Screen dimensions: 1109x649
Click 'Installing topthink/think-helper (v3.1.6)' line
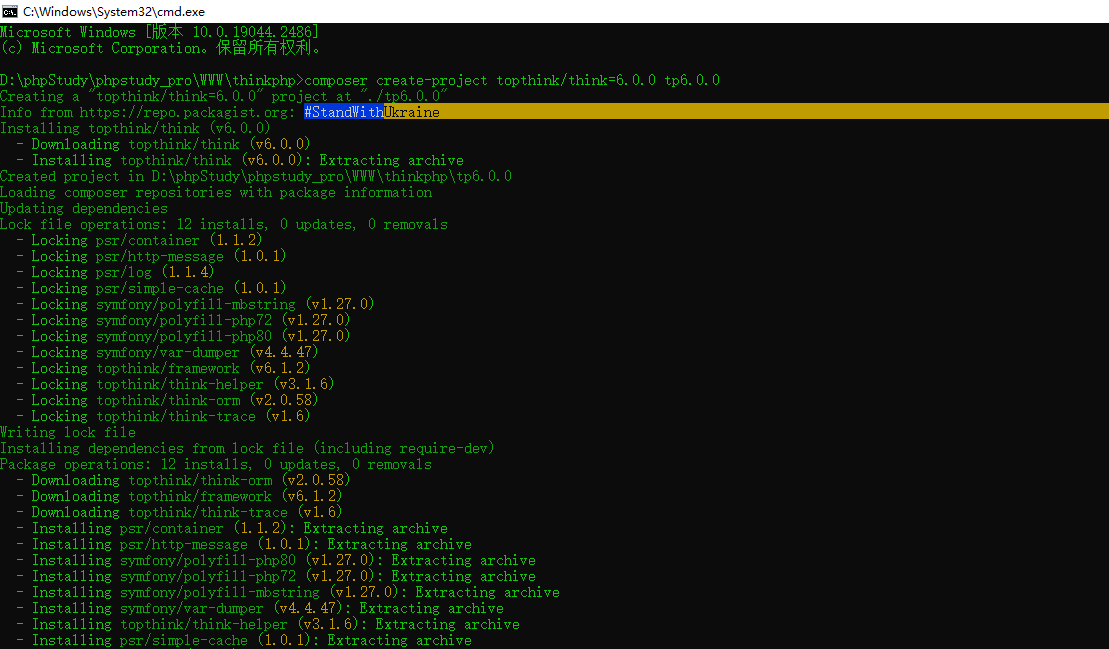coord(268,624)
